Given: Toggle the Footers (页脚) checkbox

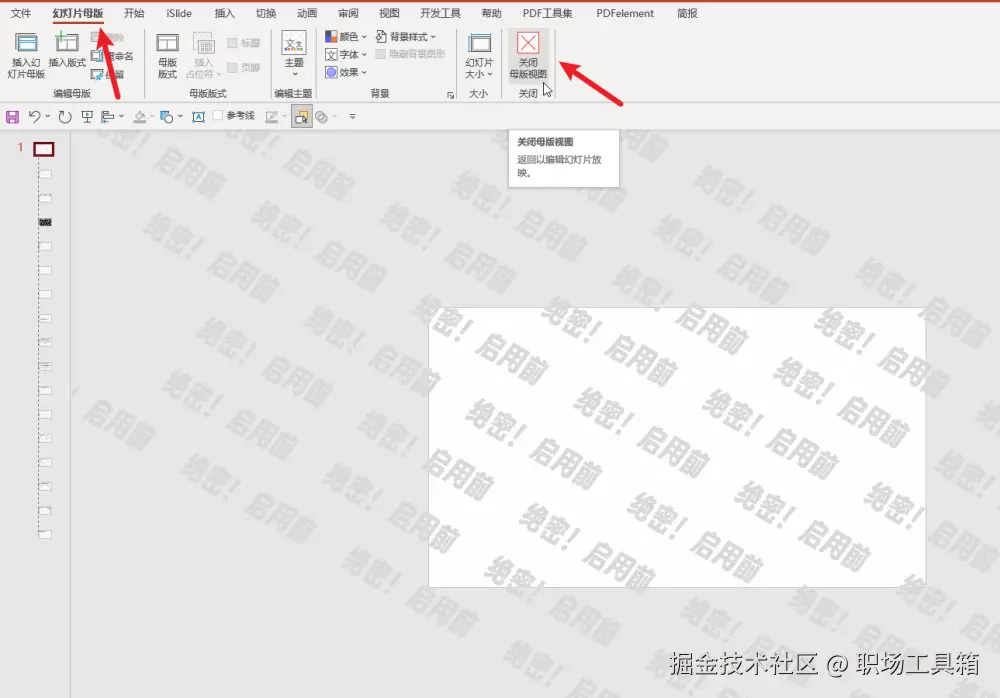Looking at the screenshot, I should coord(232,67).
